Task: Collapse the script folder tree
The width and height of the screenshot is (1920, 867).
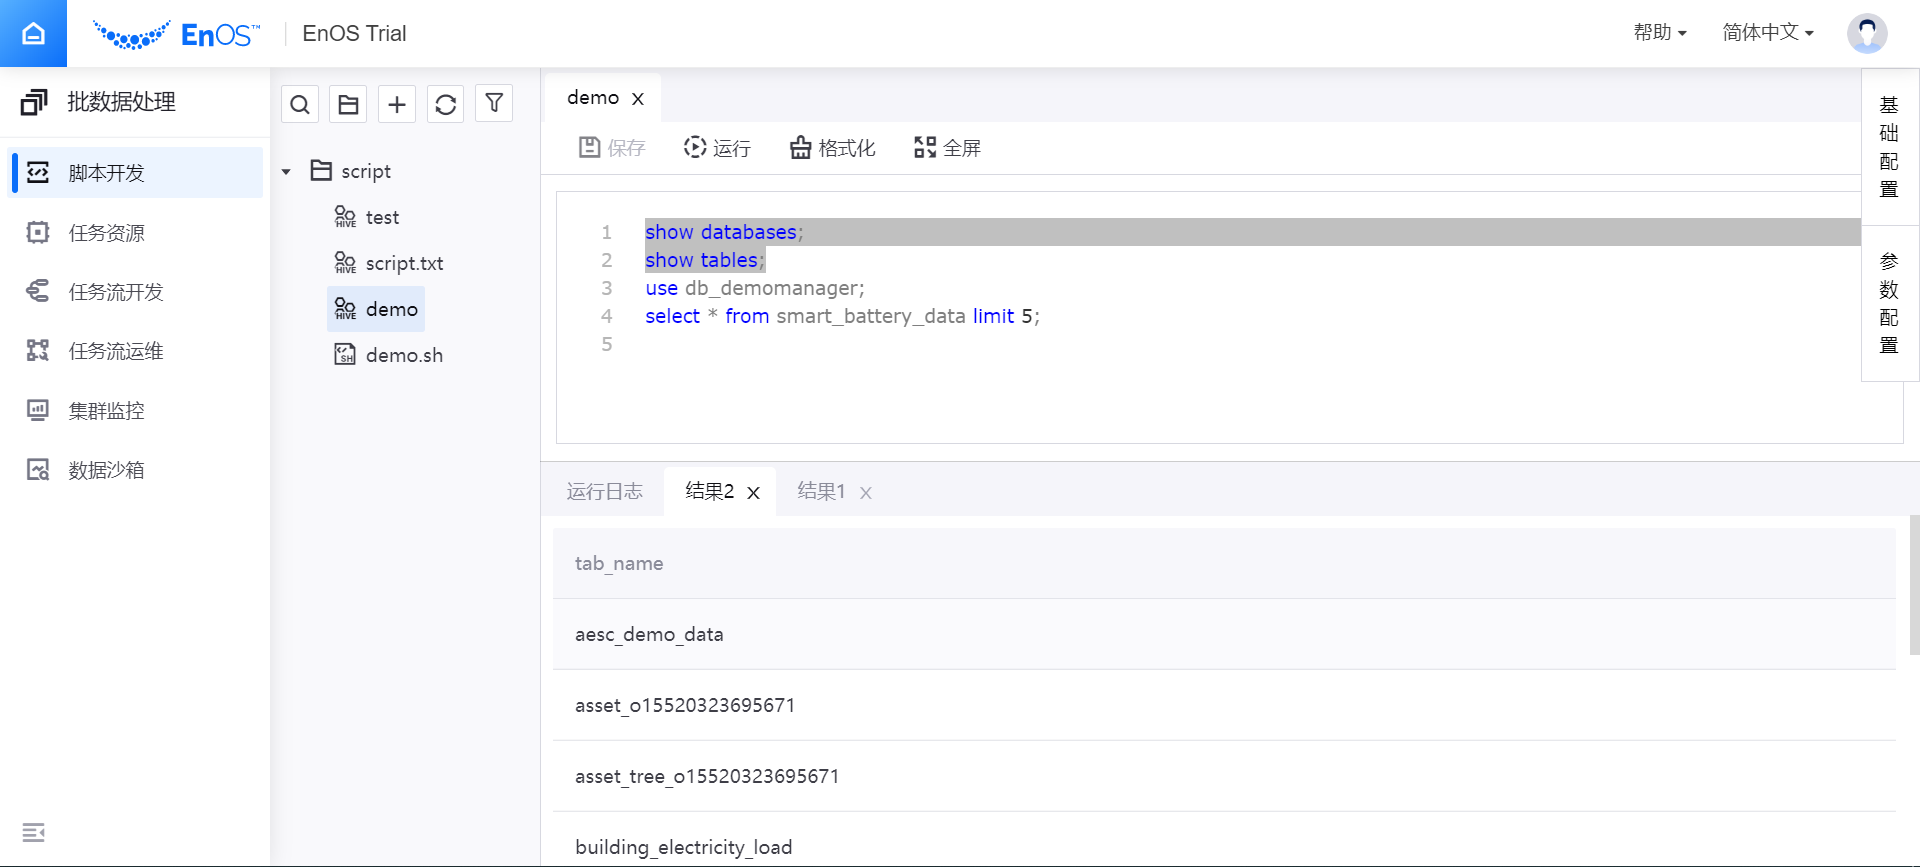Action: [286, 172]
